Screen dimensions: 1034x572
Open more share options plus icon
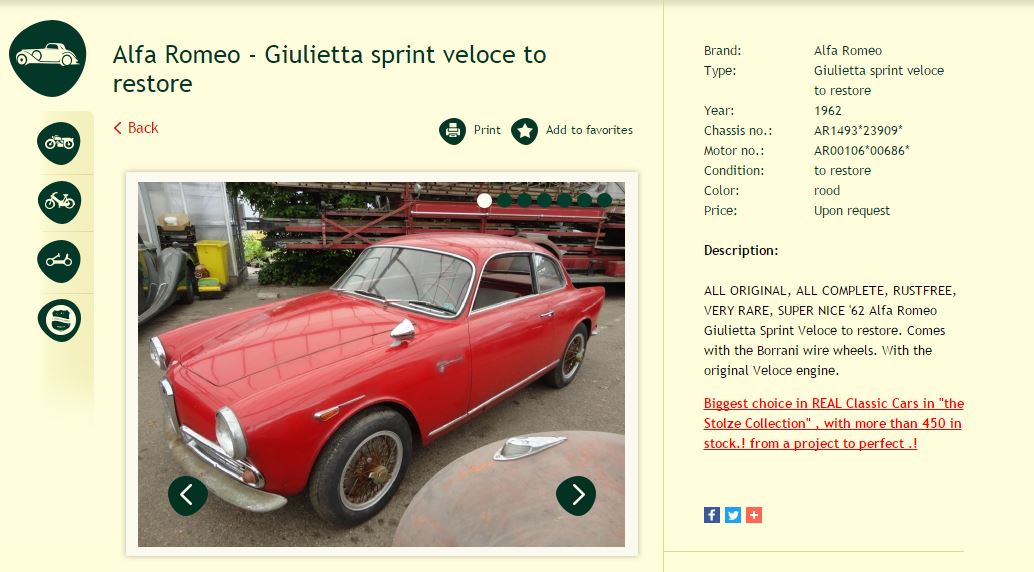click(754, 515)
